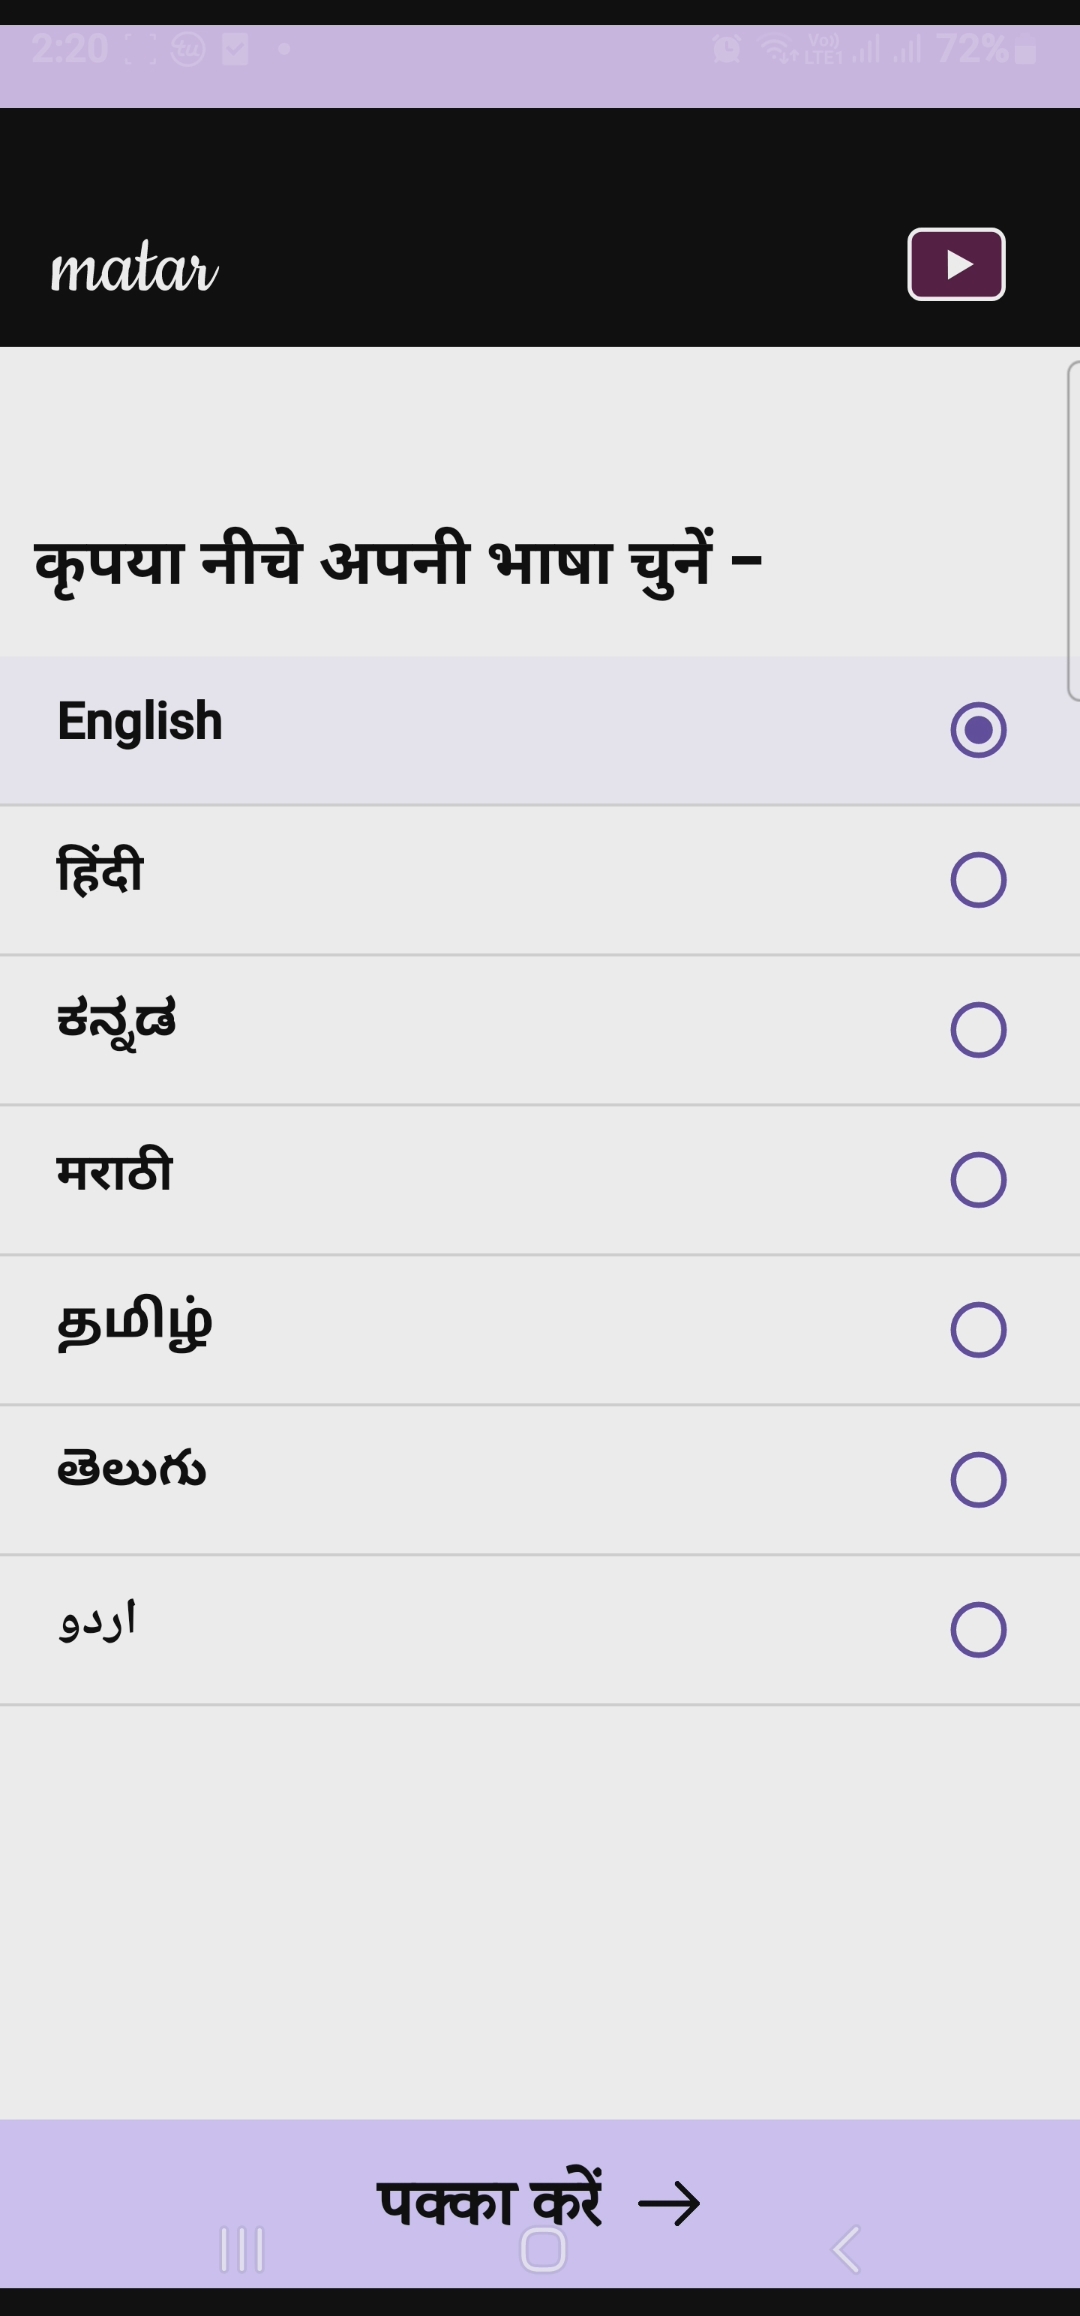
Task: Tap the alarm icon in status bar
Action: (x=727, y=48)
